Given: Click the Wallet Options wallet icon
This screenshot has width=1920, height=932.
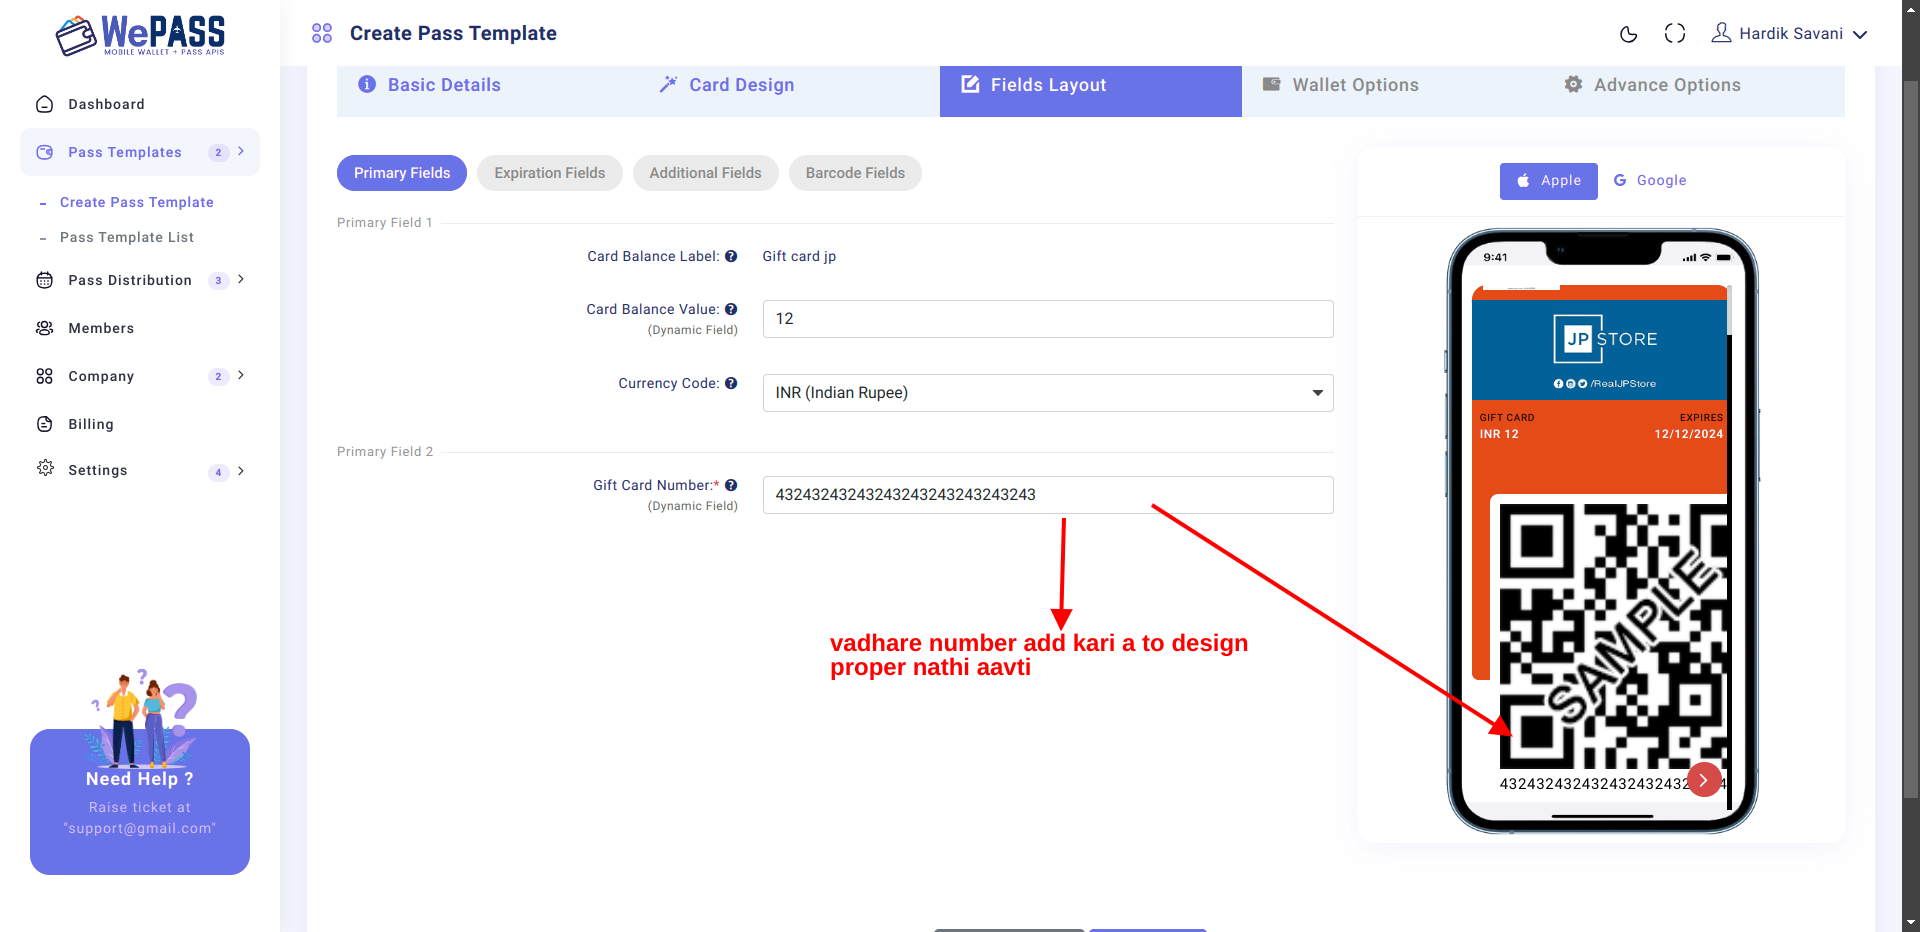Looking at the screenshot, I should (1271, 84).
